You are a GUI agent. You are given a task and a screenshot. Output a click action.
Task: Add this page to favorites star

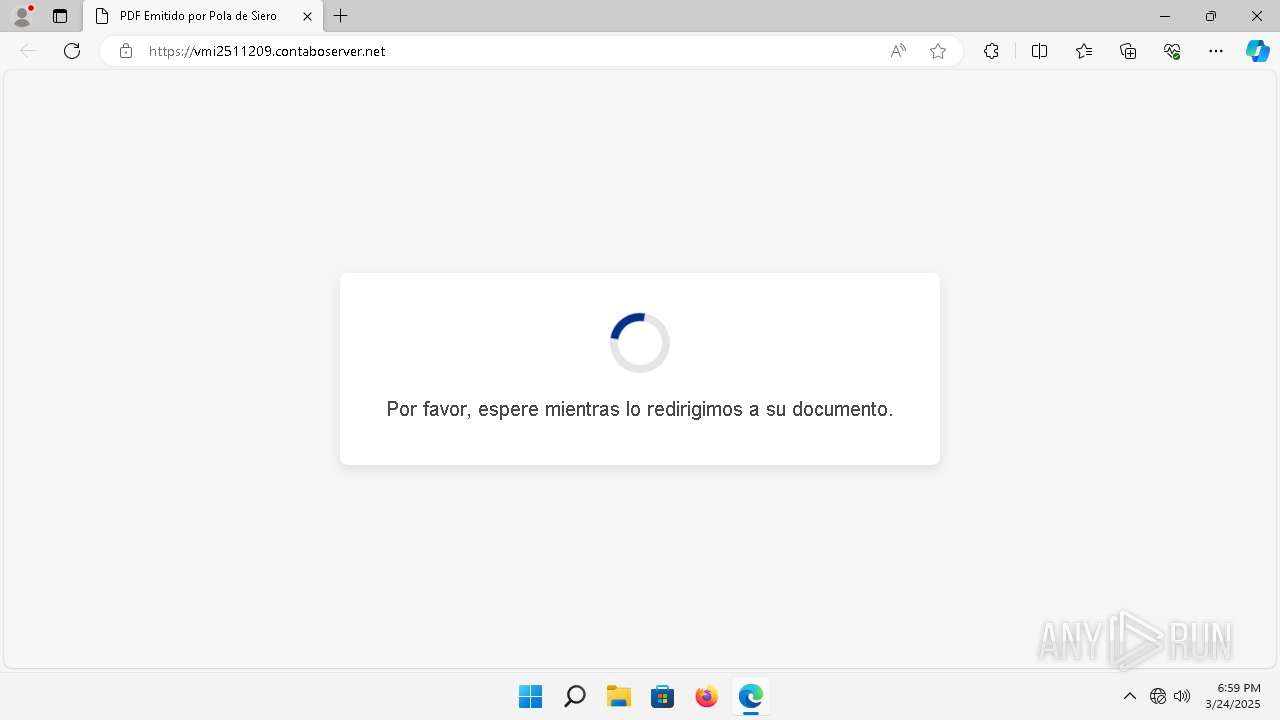pyautogui.click(x=938, y=51)
